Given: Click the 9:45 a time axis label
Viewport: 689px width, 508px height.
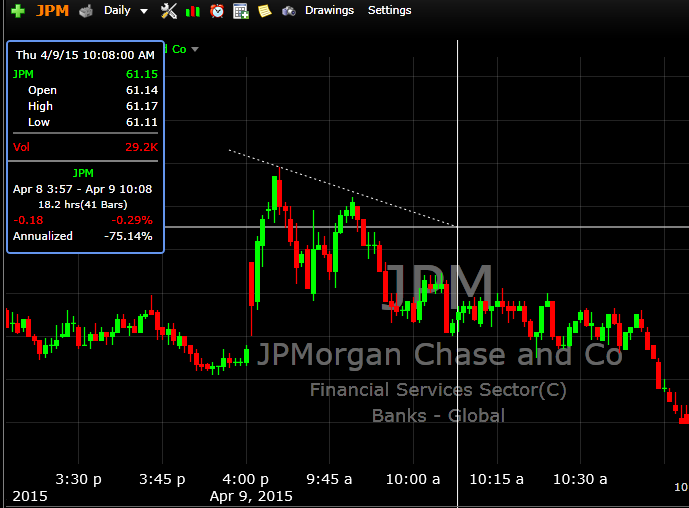Looking at the screenshot, I should point(329,479).
